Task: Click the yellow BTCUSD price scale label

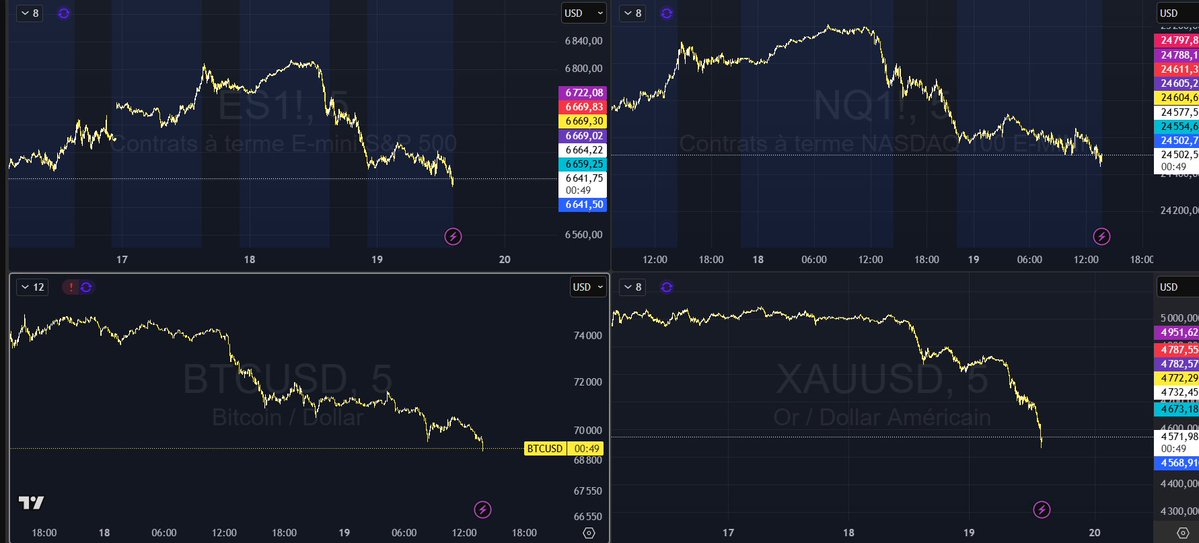Action: pos(544,449)
